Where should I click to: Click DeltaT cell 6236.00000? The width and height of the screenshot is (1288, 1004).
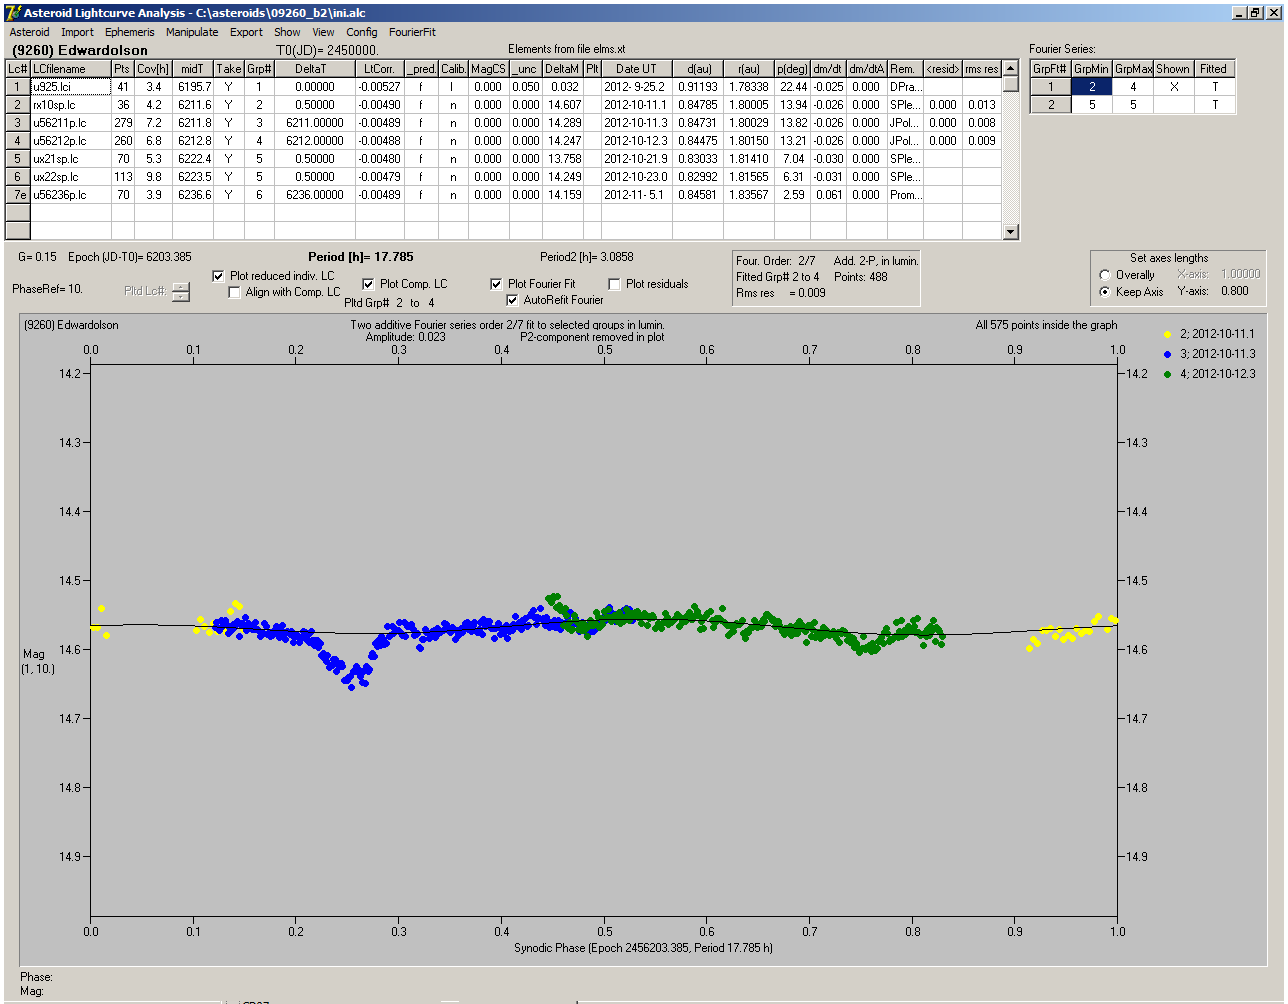[x=315, y=195]
